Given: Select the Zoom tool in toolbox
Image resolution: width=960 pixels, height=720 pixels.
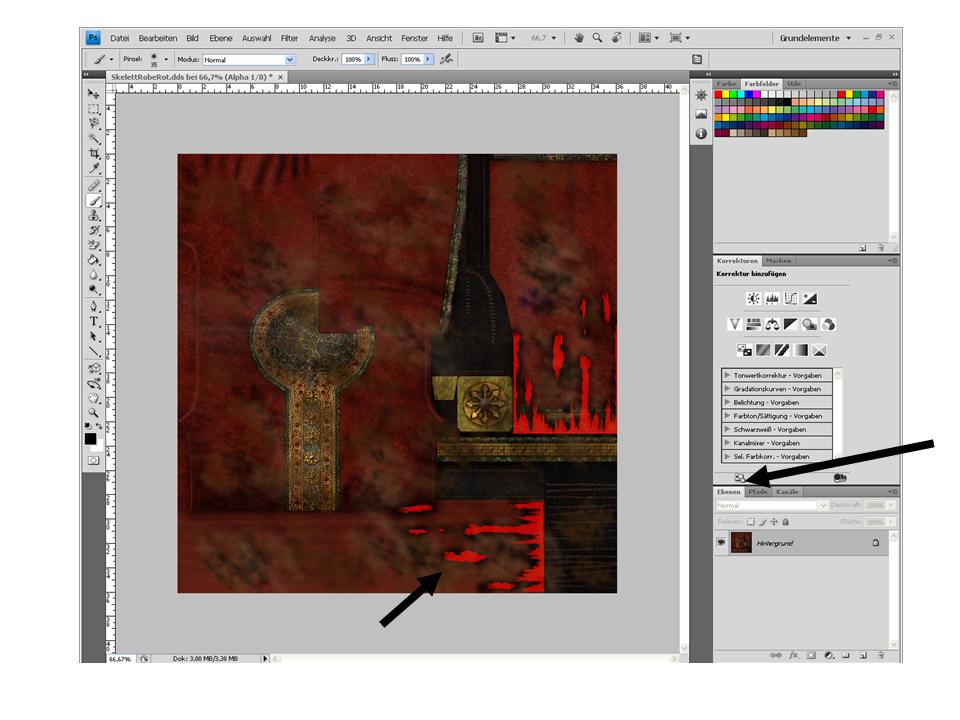Looking at the screenshot, I should pos(93,413).
